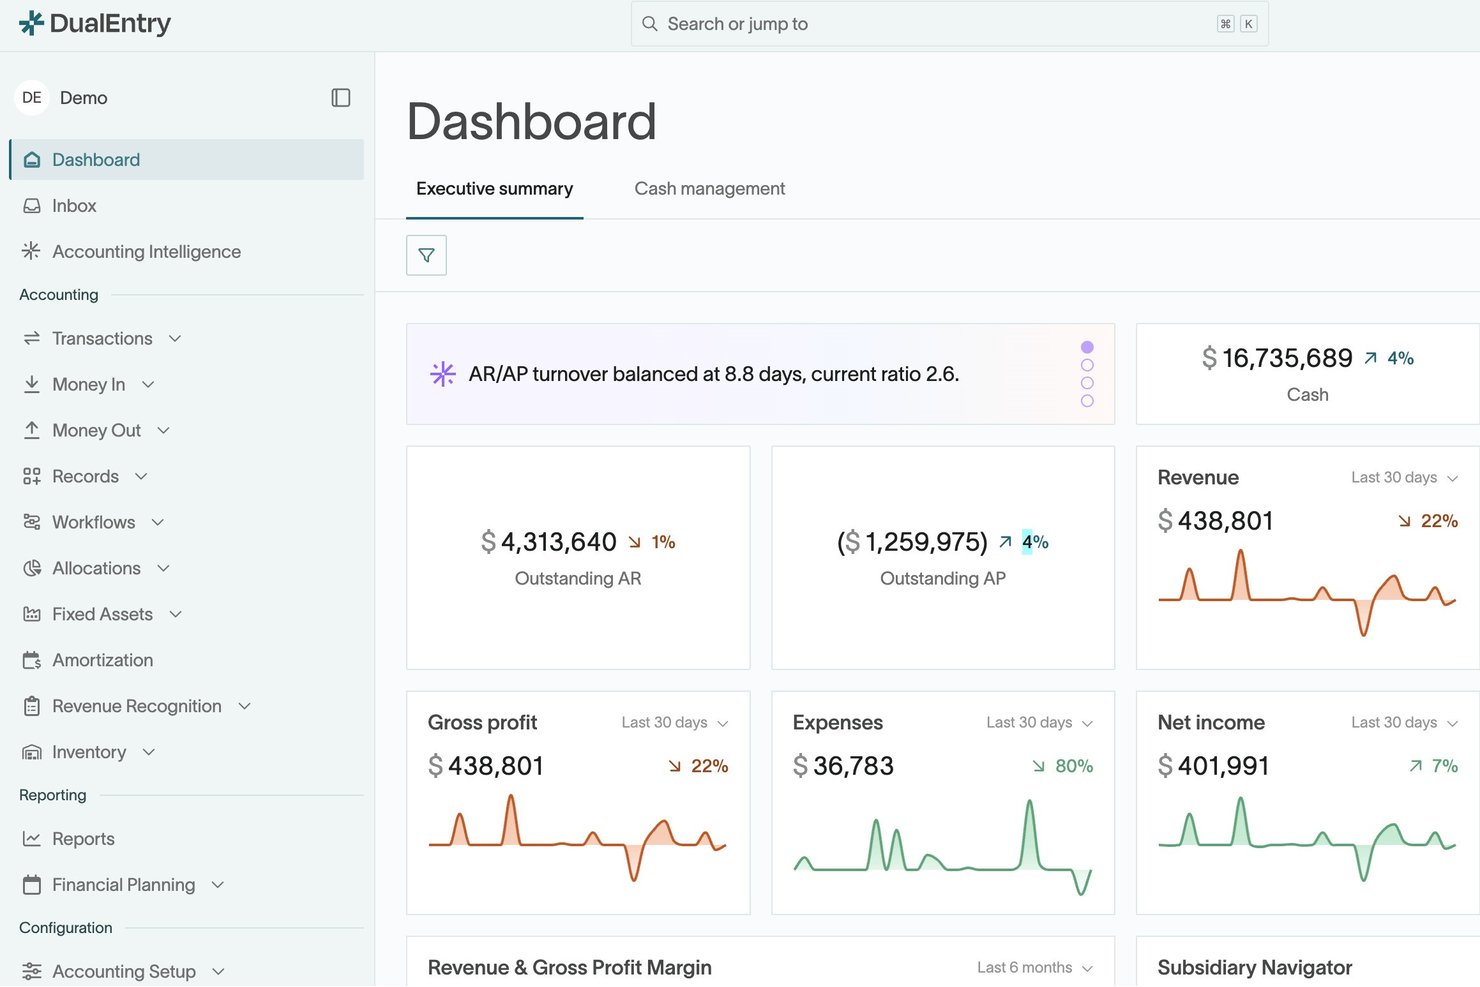Click the purple sparkle icon in insight banner
Viewport: 1480px width, 987px height.
click(443, 374)
